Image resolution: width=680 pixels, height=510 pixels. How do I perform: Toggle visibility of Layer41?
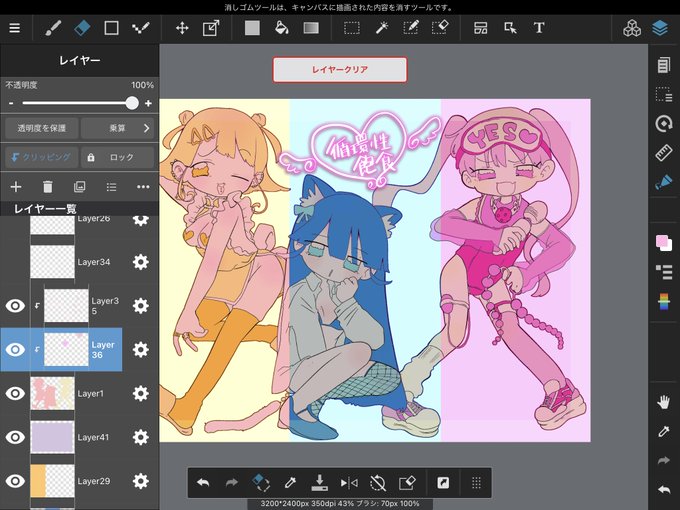tap(15, 437)
